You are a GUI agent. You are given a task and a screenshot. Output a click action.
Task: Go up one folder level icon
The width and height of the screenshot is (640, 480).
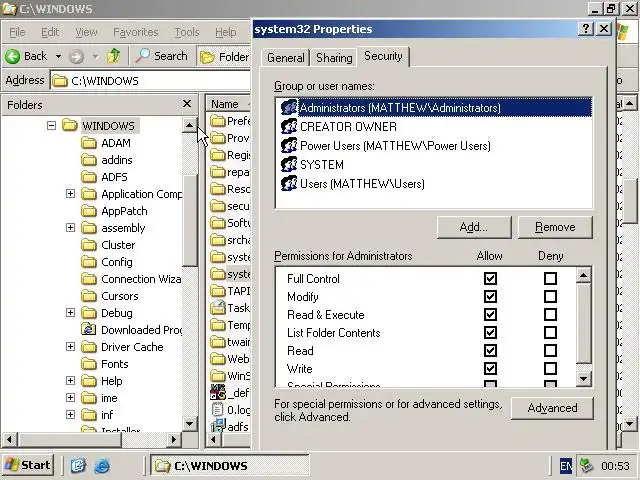[113, 56]
